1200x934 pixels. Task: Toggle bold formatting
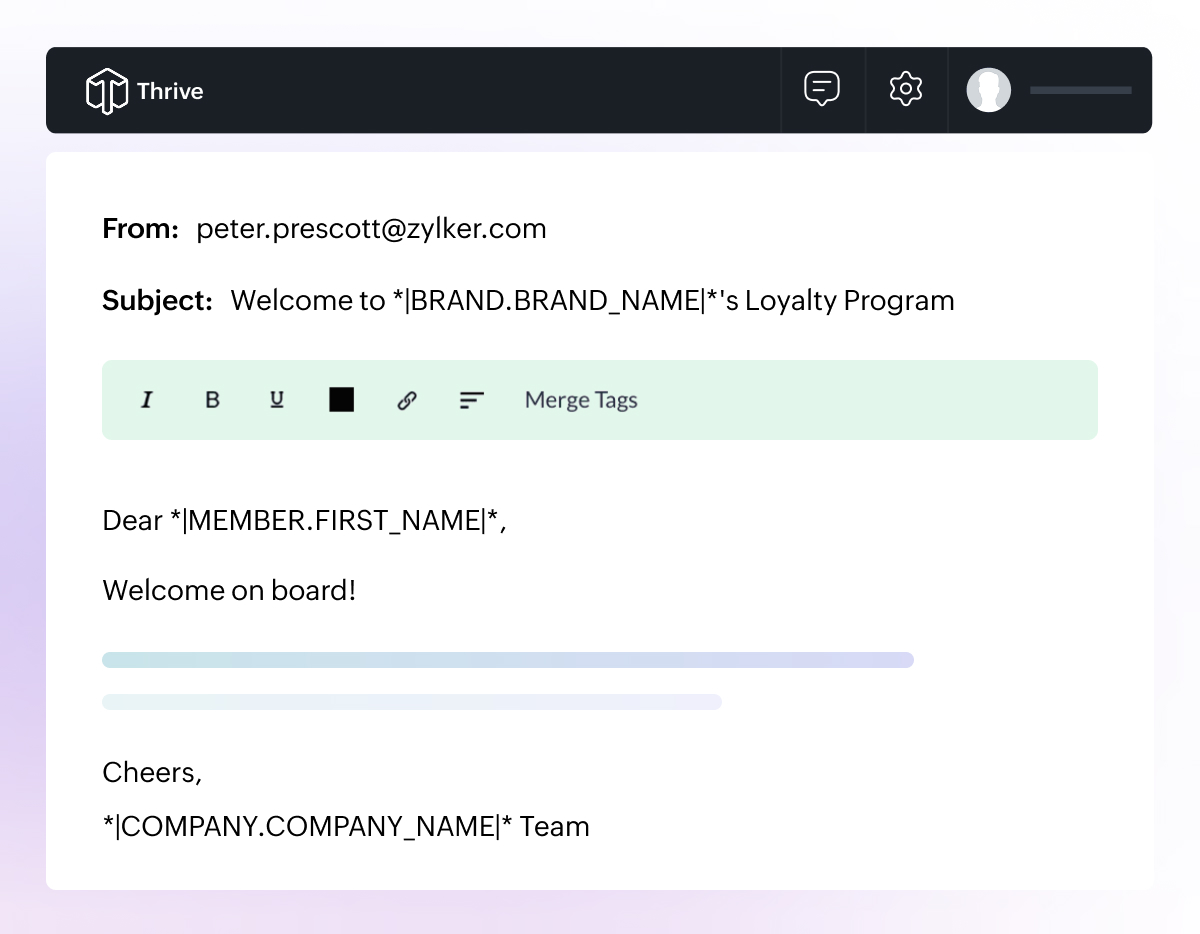pyautogui.click(x=212, y=400)
